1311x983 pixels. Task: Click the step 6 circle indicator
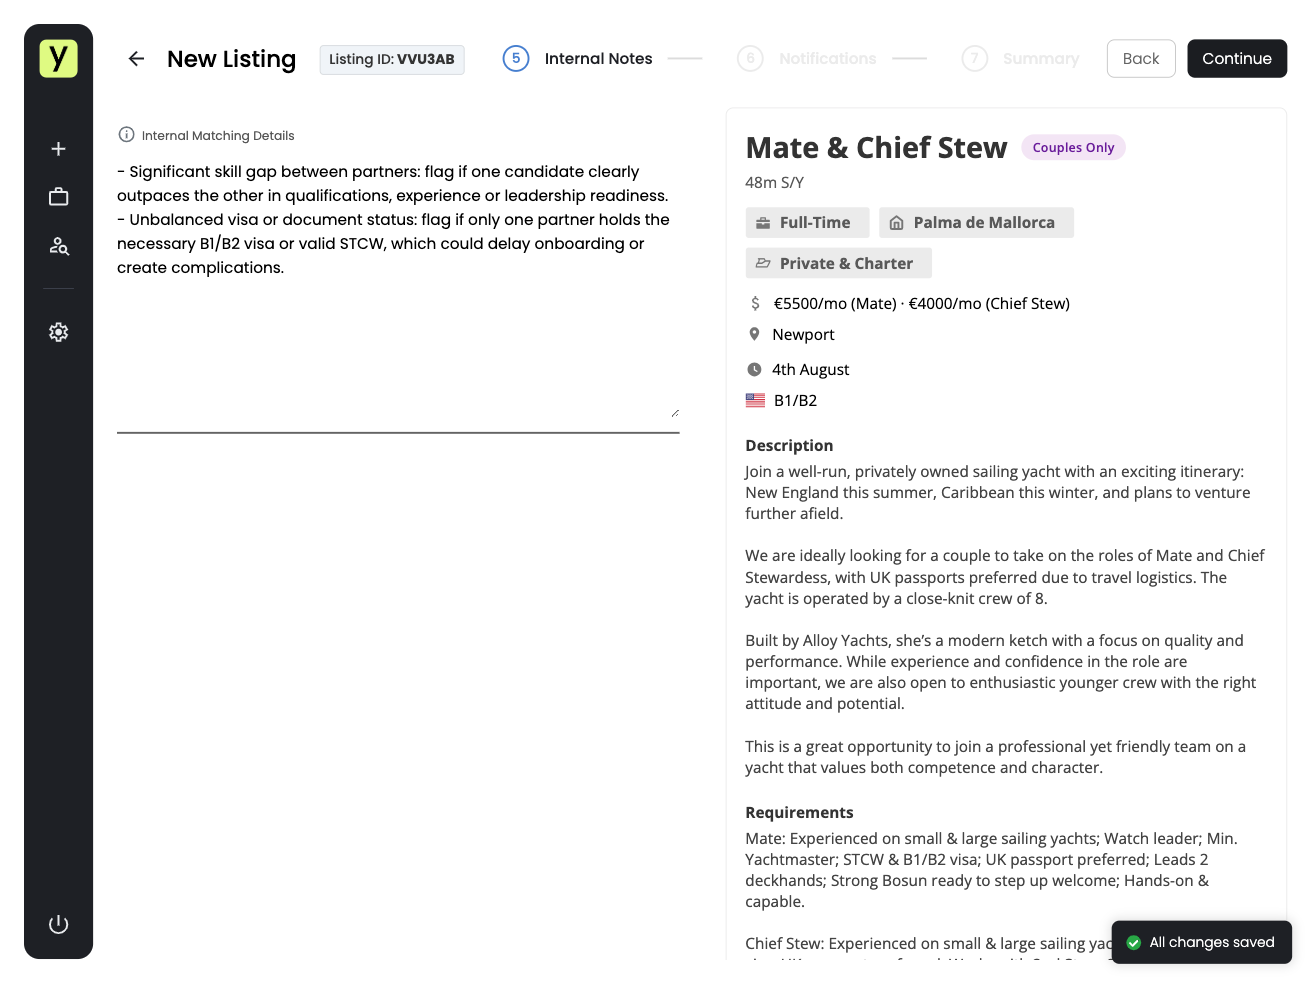(750, 59)
